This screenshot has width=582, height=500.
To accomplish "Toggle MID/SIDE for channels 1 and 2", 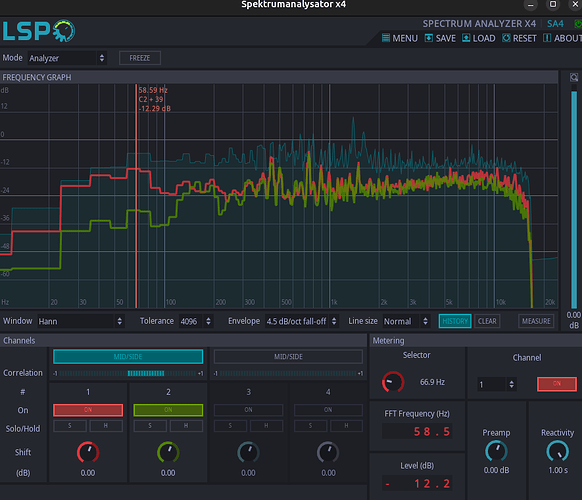I will pyautogui.click(x=128, y=357).
